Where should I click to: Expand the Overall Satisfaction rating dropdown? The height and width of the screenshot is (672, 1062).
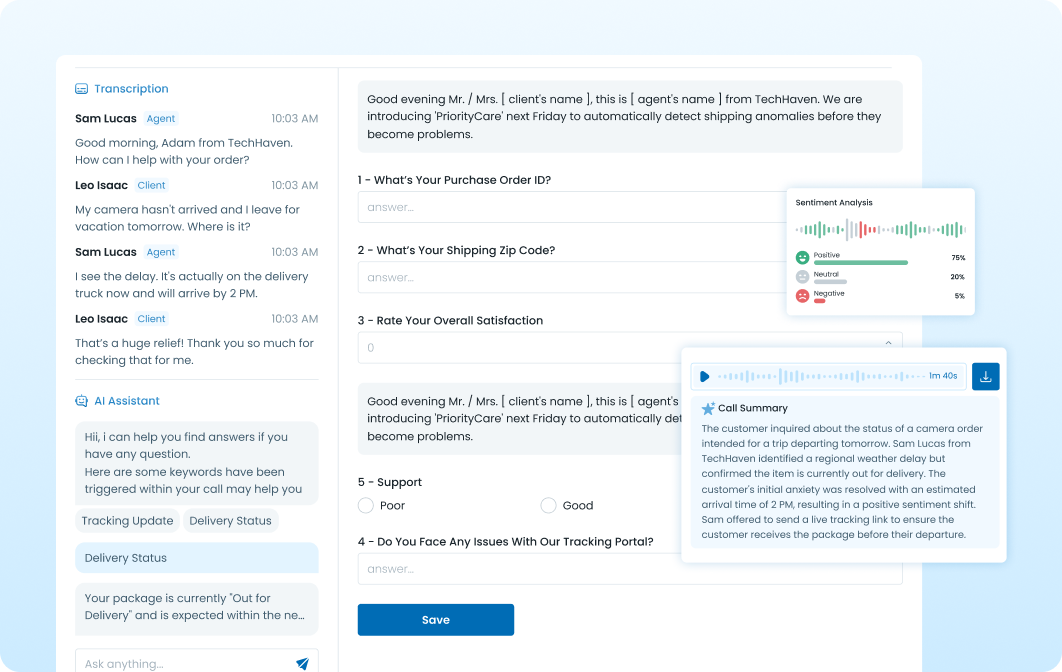pyautogui.click(x=888, y=344)
